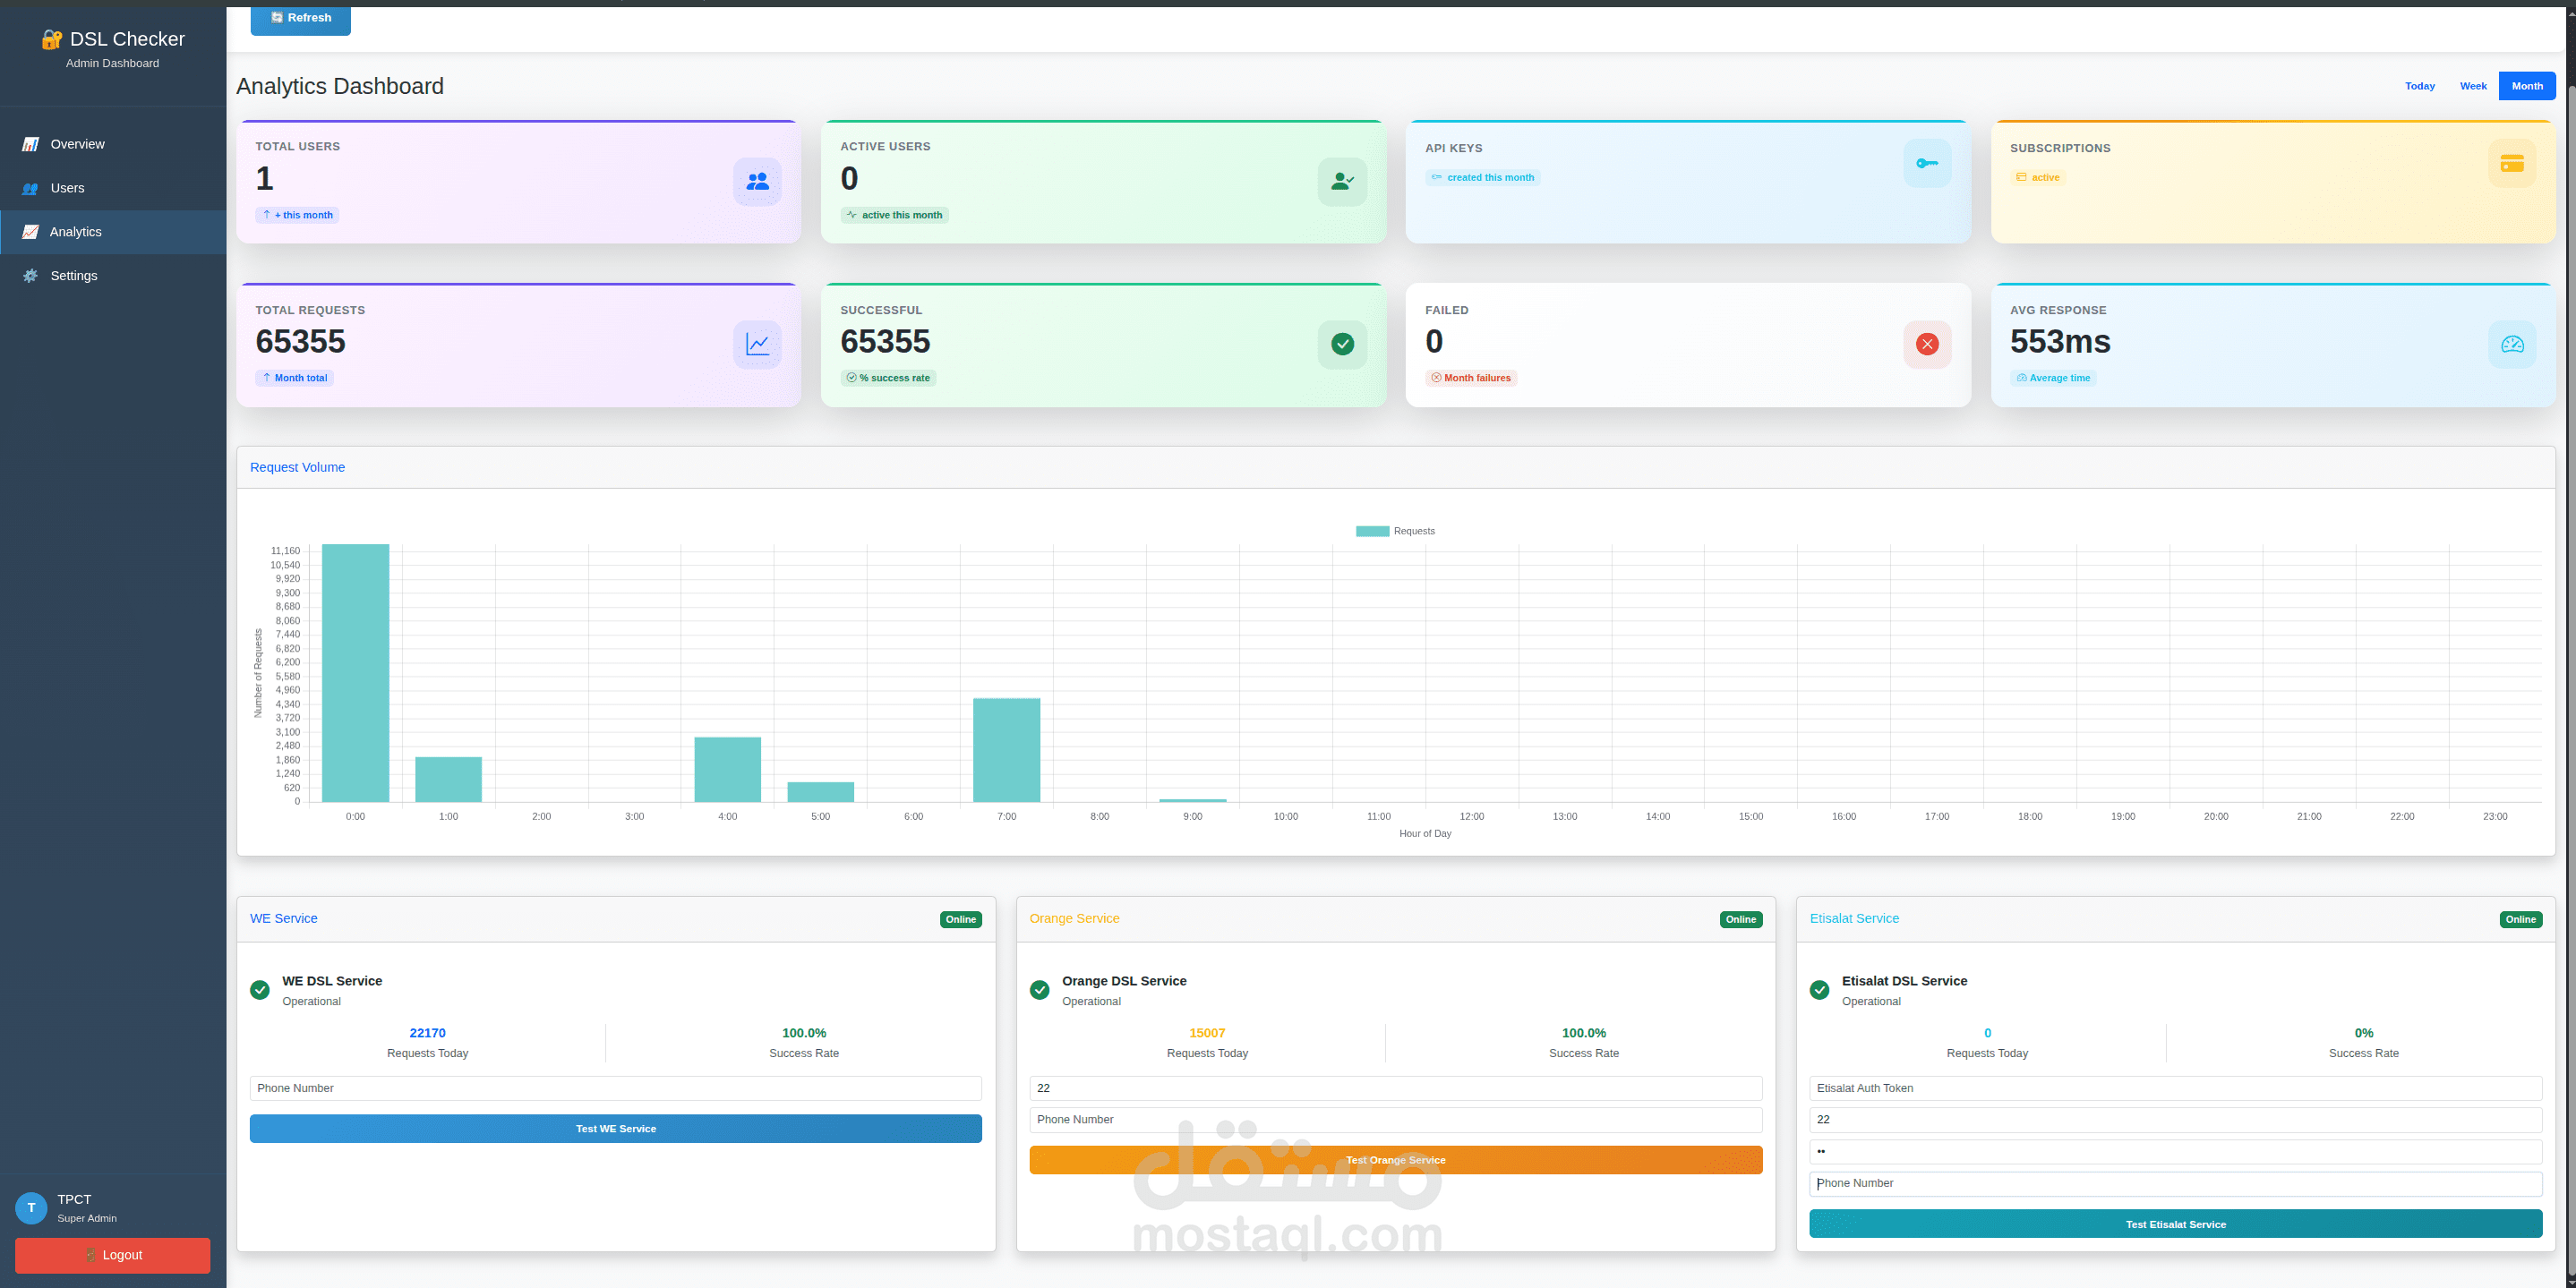Image resolution: width=2576 pixels, height=1288 pixels.
Task: Click the Avg Response speedometer icon
Action: (2512, 344)
